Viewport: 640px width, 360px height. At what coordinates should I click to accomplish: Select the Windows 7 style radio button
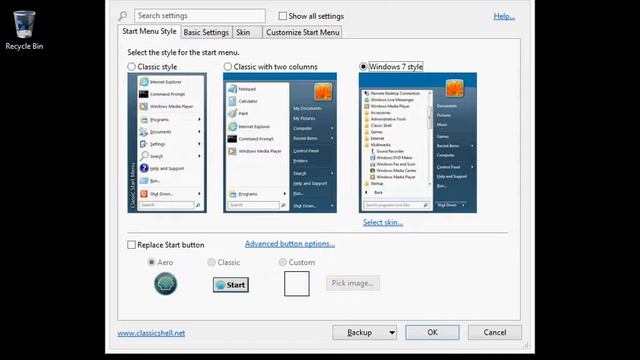coord(363,67)
